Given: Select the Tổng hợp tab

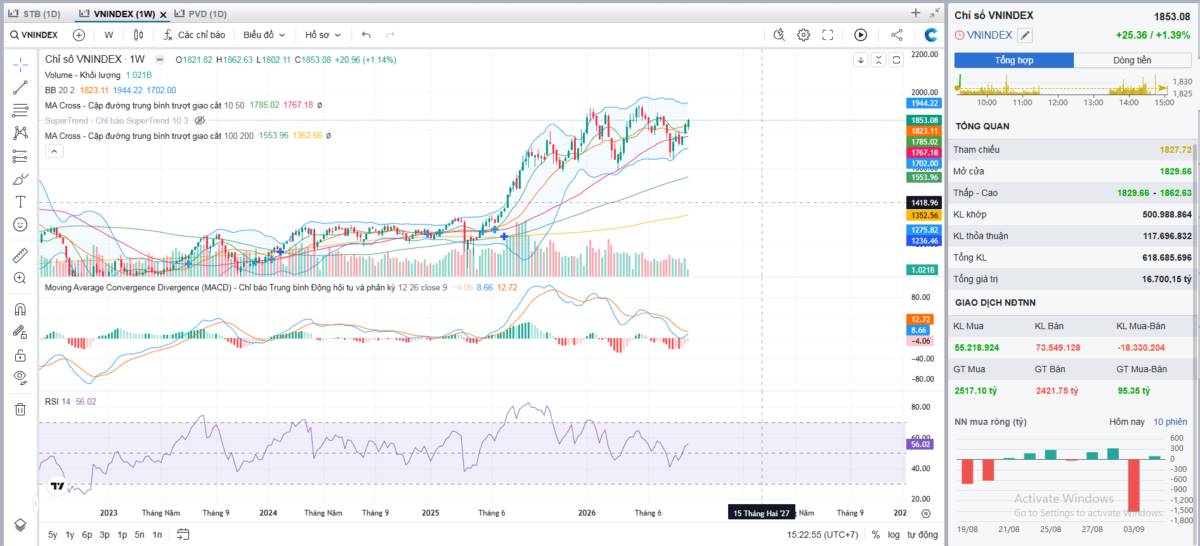Looking at the screenshot, I should [1014, 60].
